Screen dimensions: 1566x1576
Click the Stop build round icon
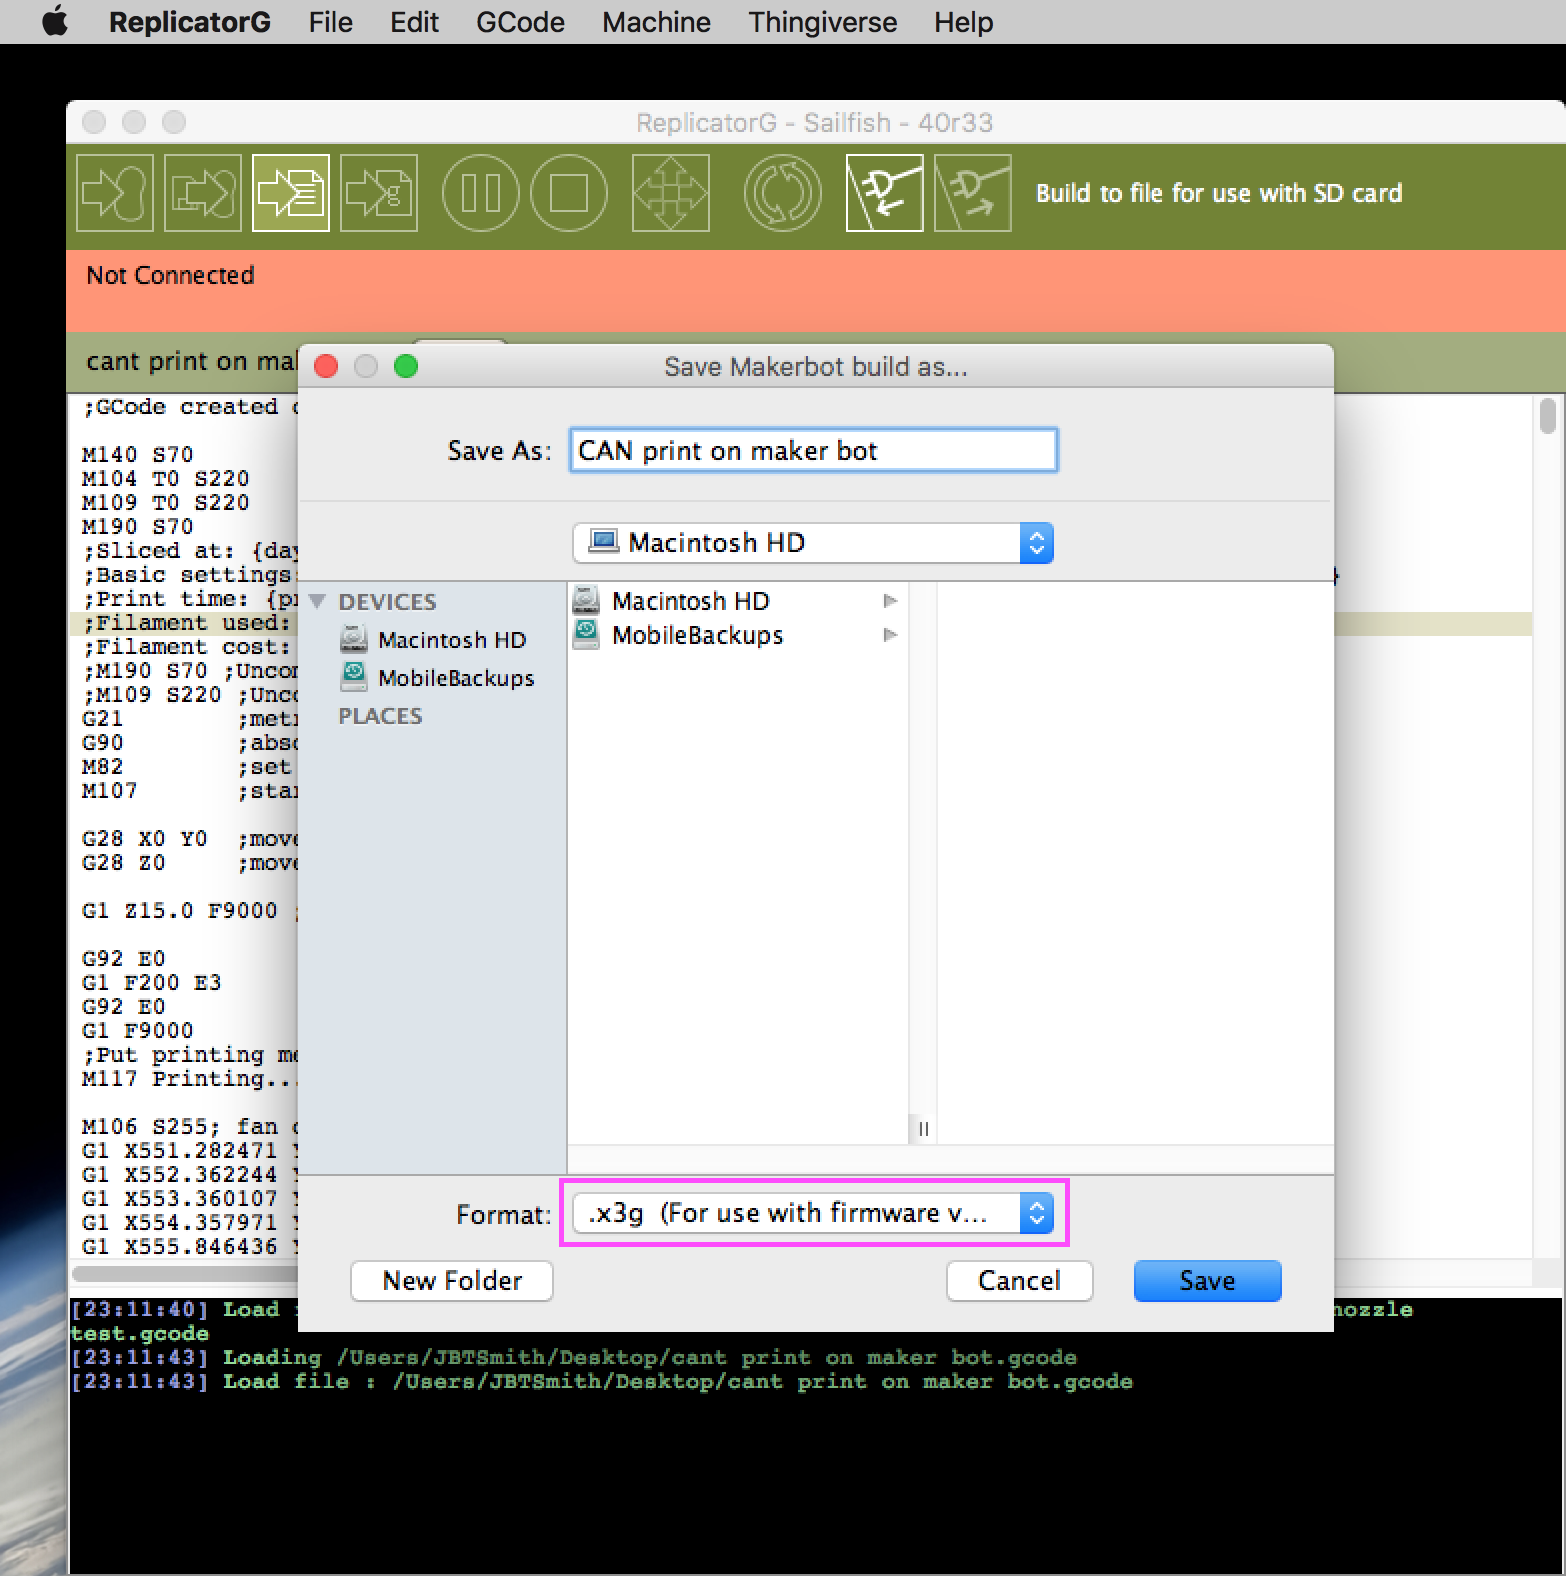pos(569,193)
